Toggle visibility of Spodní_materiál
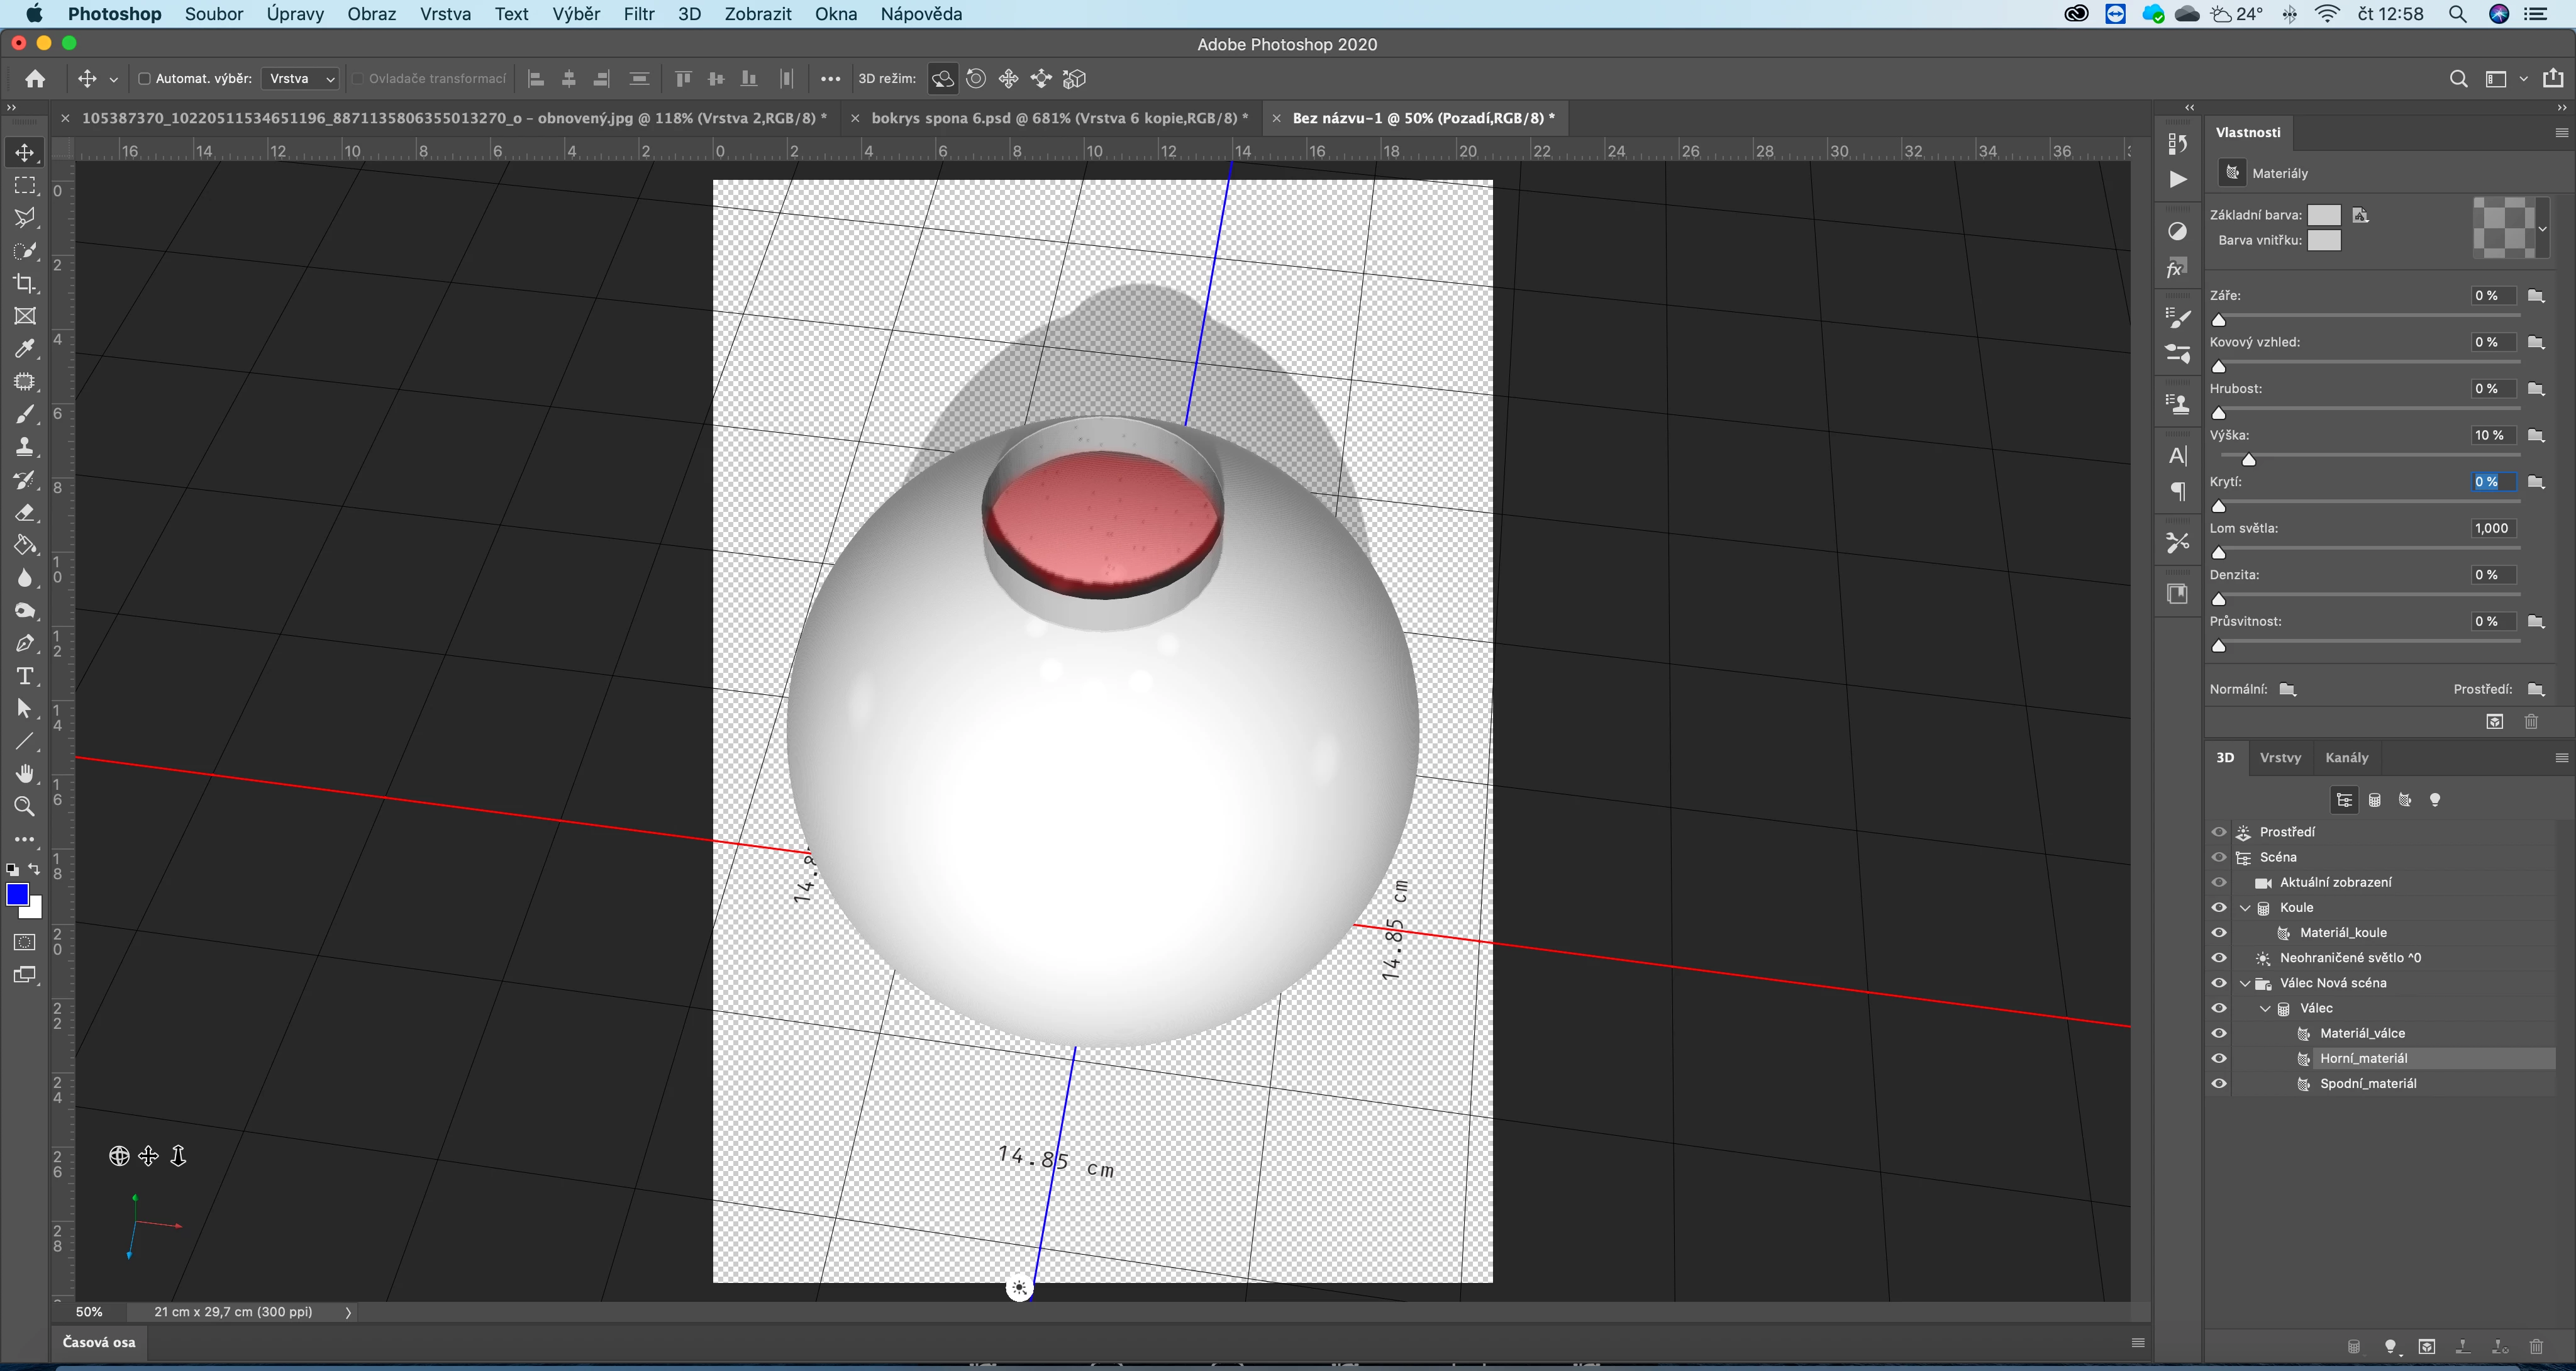Screen dimensions: 2576x1371 tap(2219, 1083)
